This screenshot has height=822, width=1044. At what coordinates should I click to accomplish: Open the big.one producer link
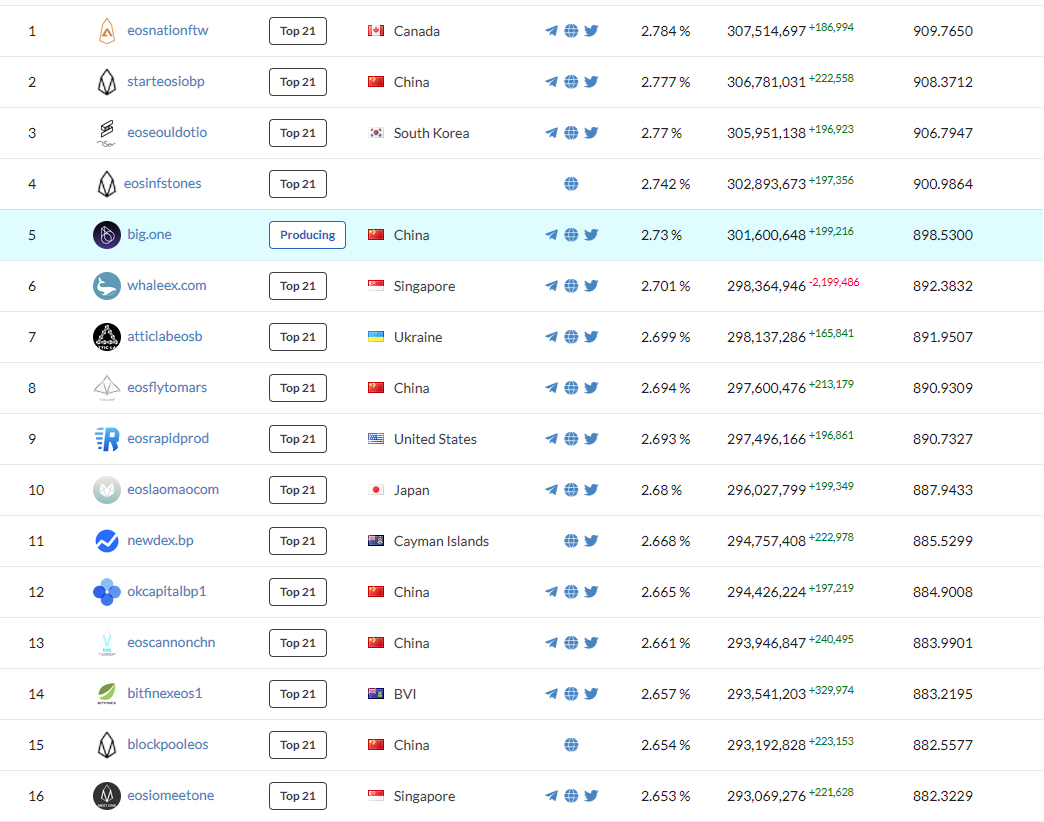(149, 234)
